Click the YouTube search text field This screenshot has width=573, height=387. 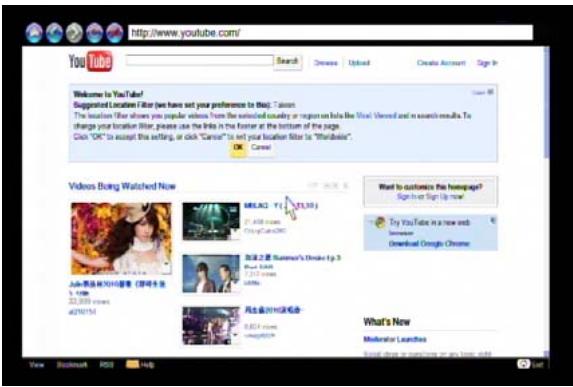[200, 61]
